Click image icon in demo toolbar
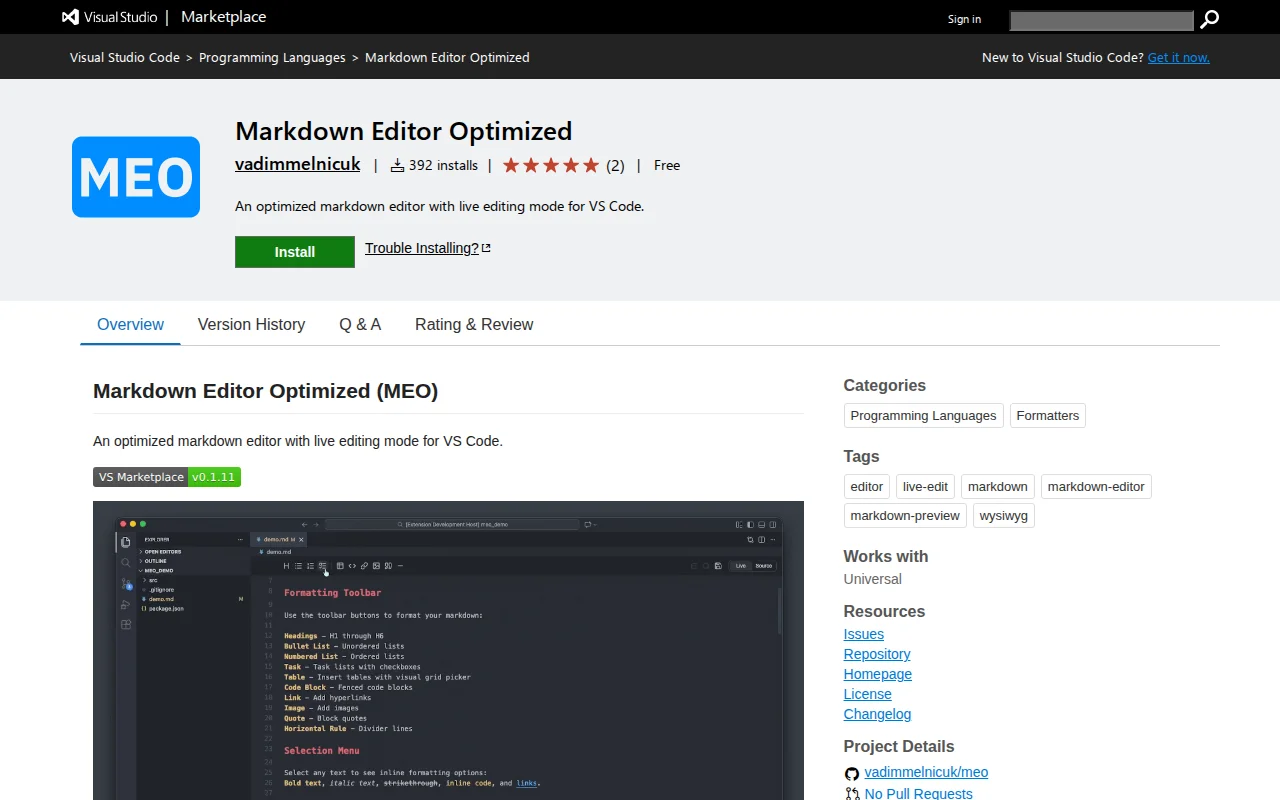Viewport: 1280px width, 800px height. [x=376, y=566]
